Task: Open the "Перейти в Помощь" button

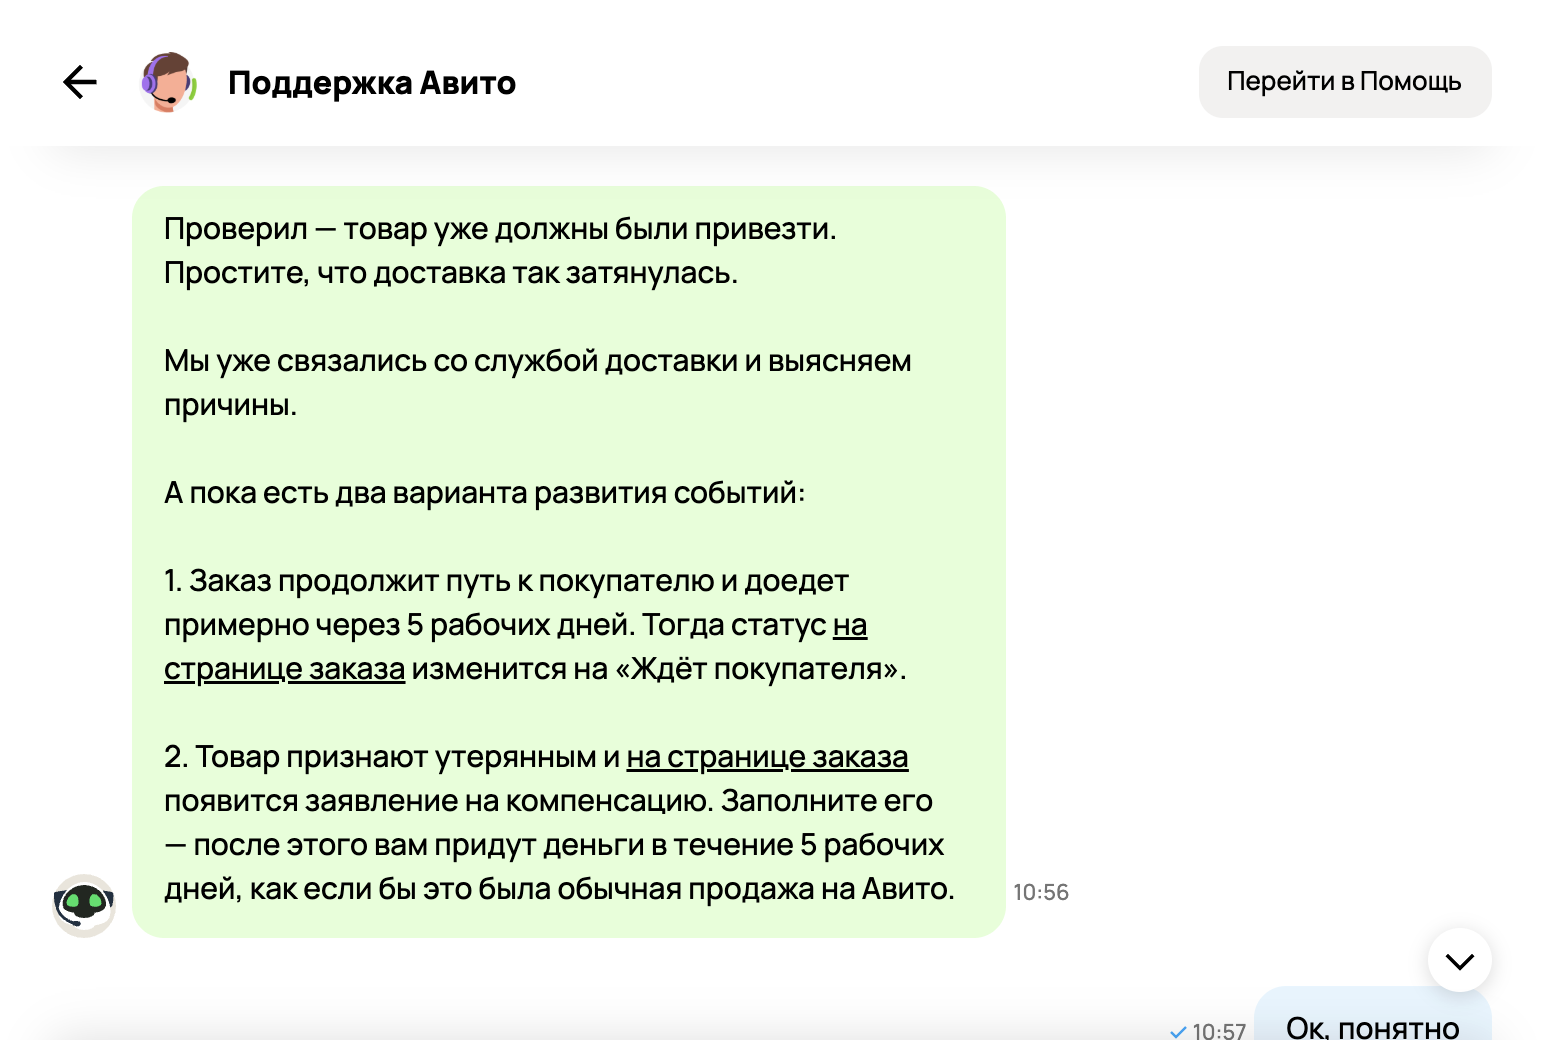Action: (x=1344, y=82)
